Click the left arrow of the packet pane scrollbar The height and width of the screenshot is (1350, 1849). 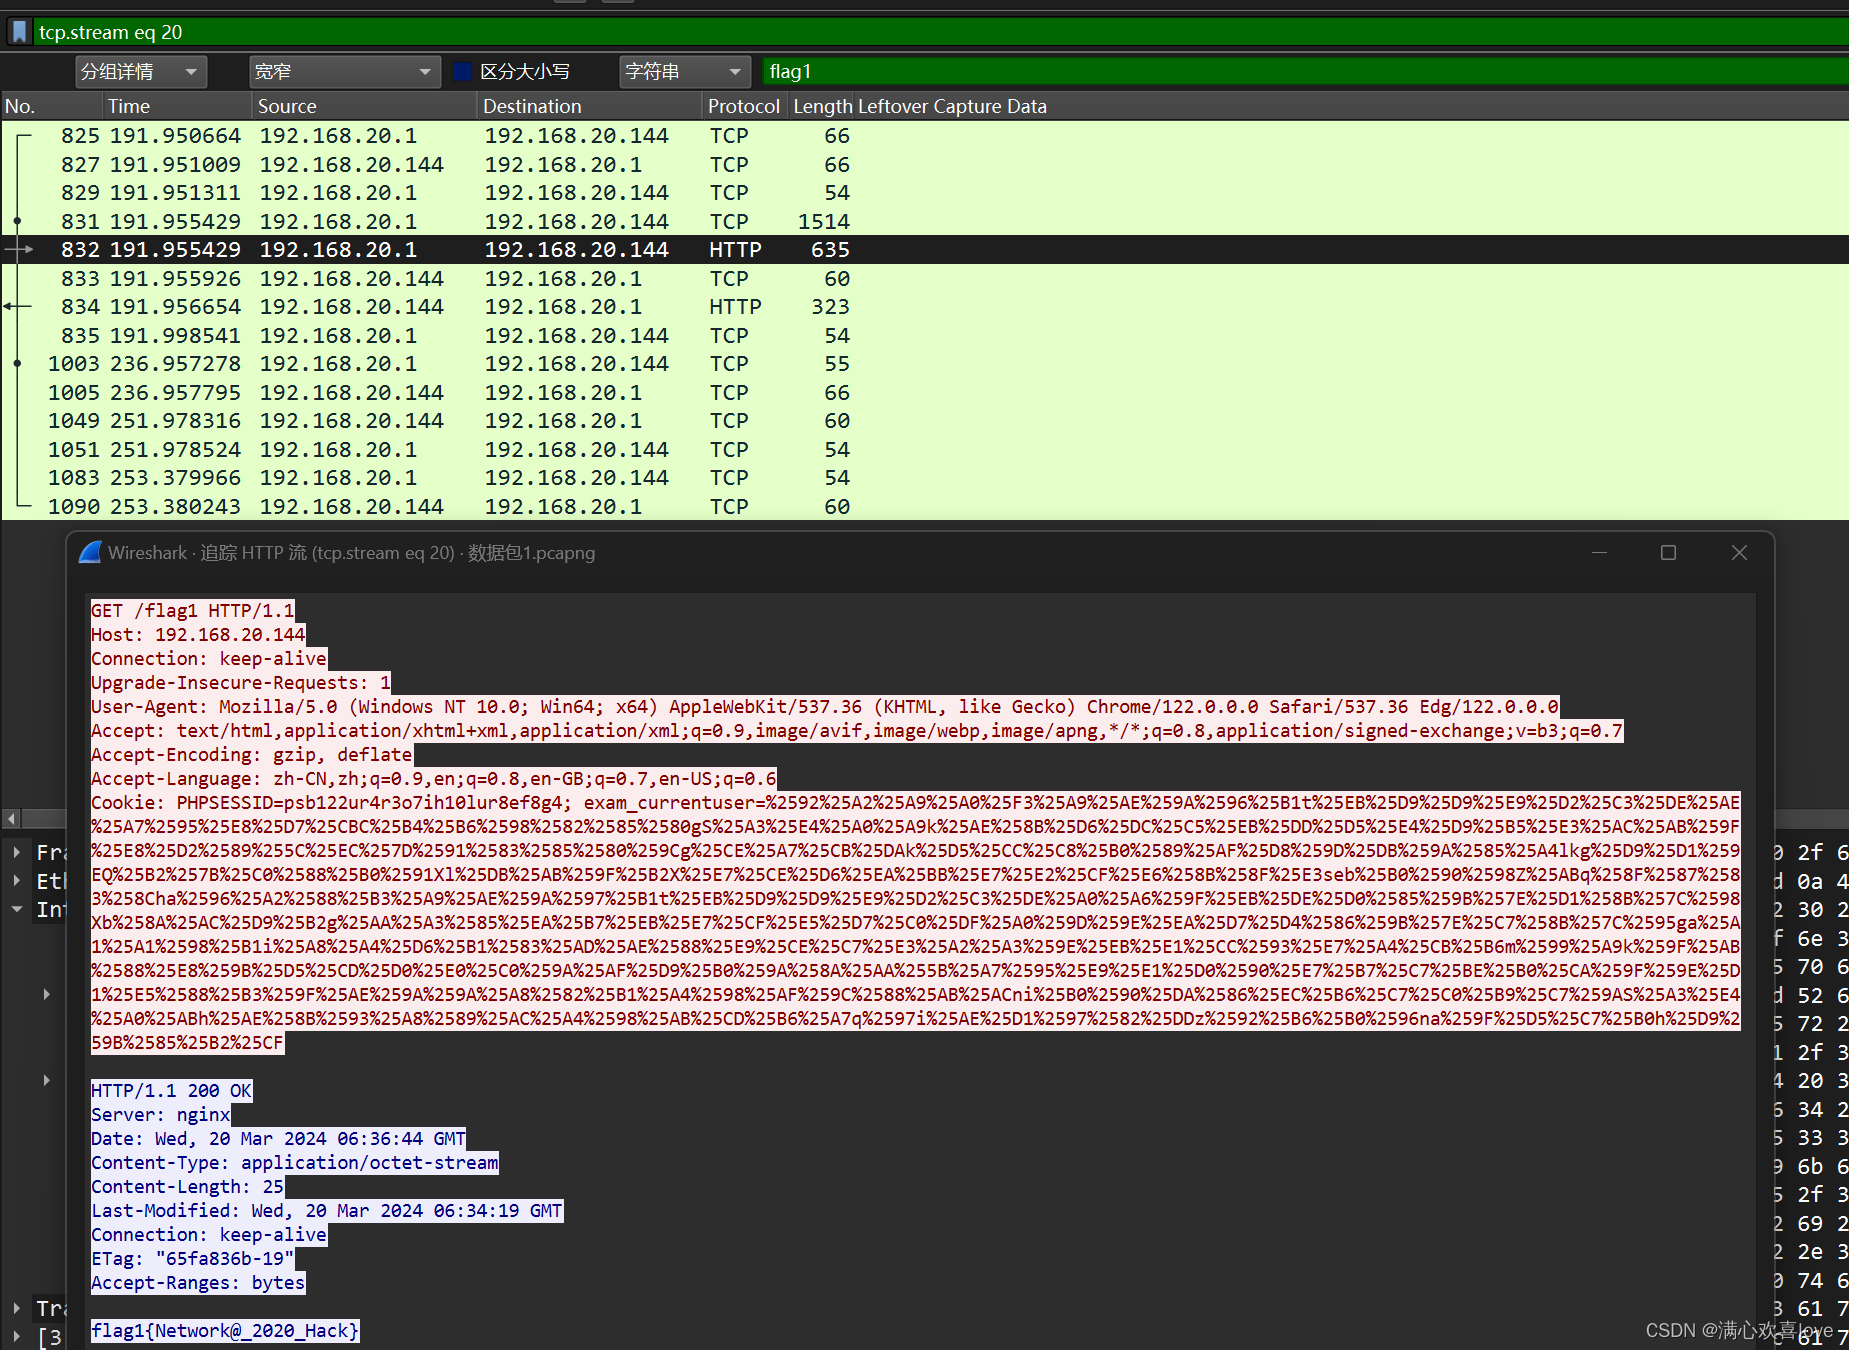(x=10, y=818)
